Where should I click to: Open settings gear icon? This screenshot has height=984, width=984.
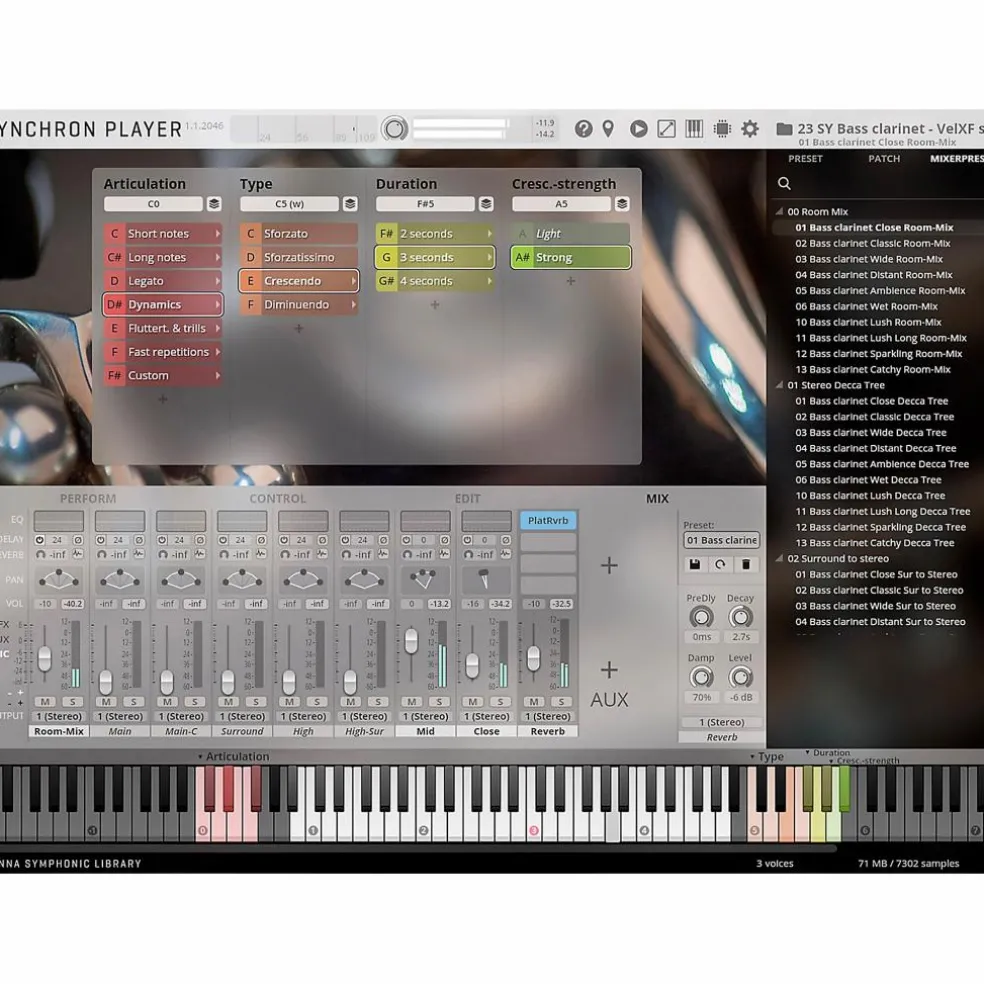750,129
